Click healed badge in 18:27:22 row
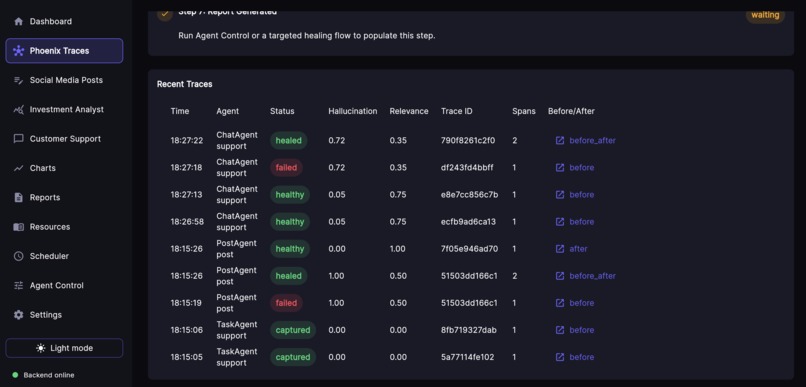This screenshot has width=806, height=387. 288,140
